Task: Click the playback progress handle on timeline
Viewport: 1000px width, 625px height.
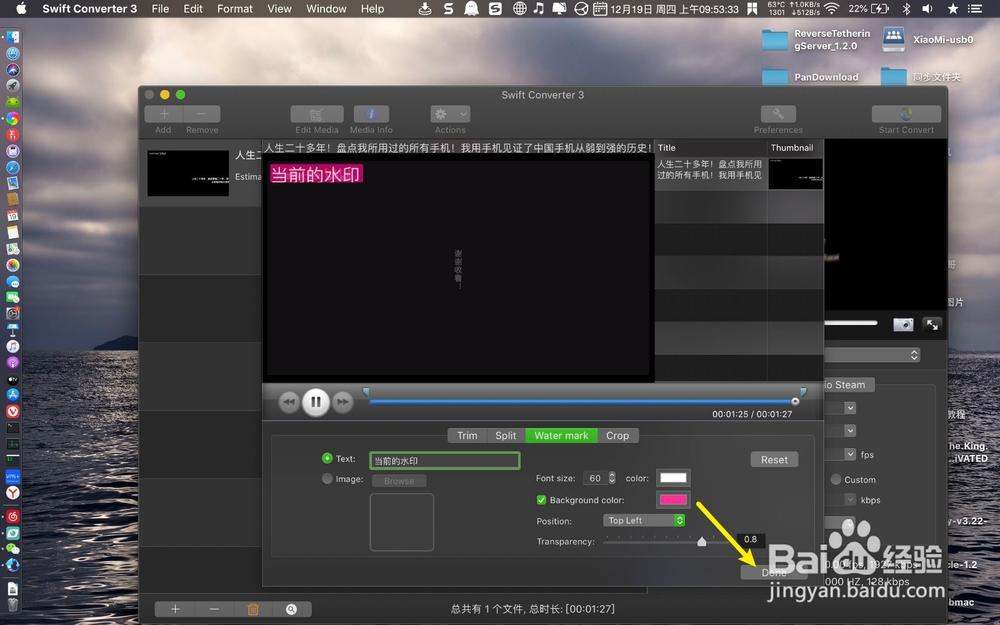Action: click(795, 401)
